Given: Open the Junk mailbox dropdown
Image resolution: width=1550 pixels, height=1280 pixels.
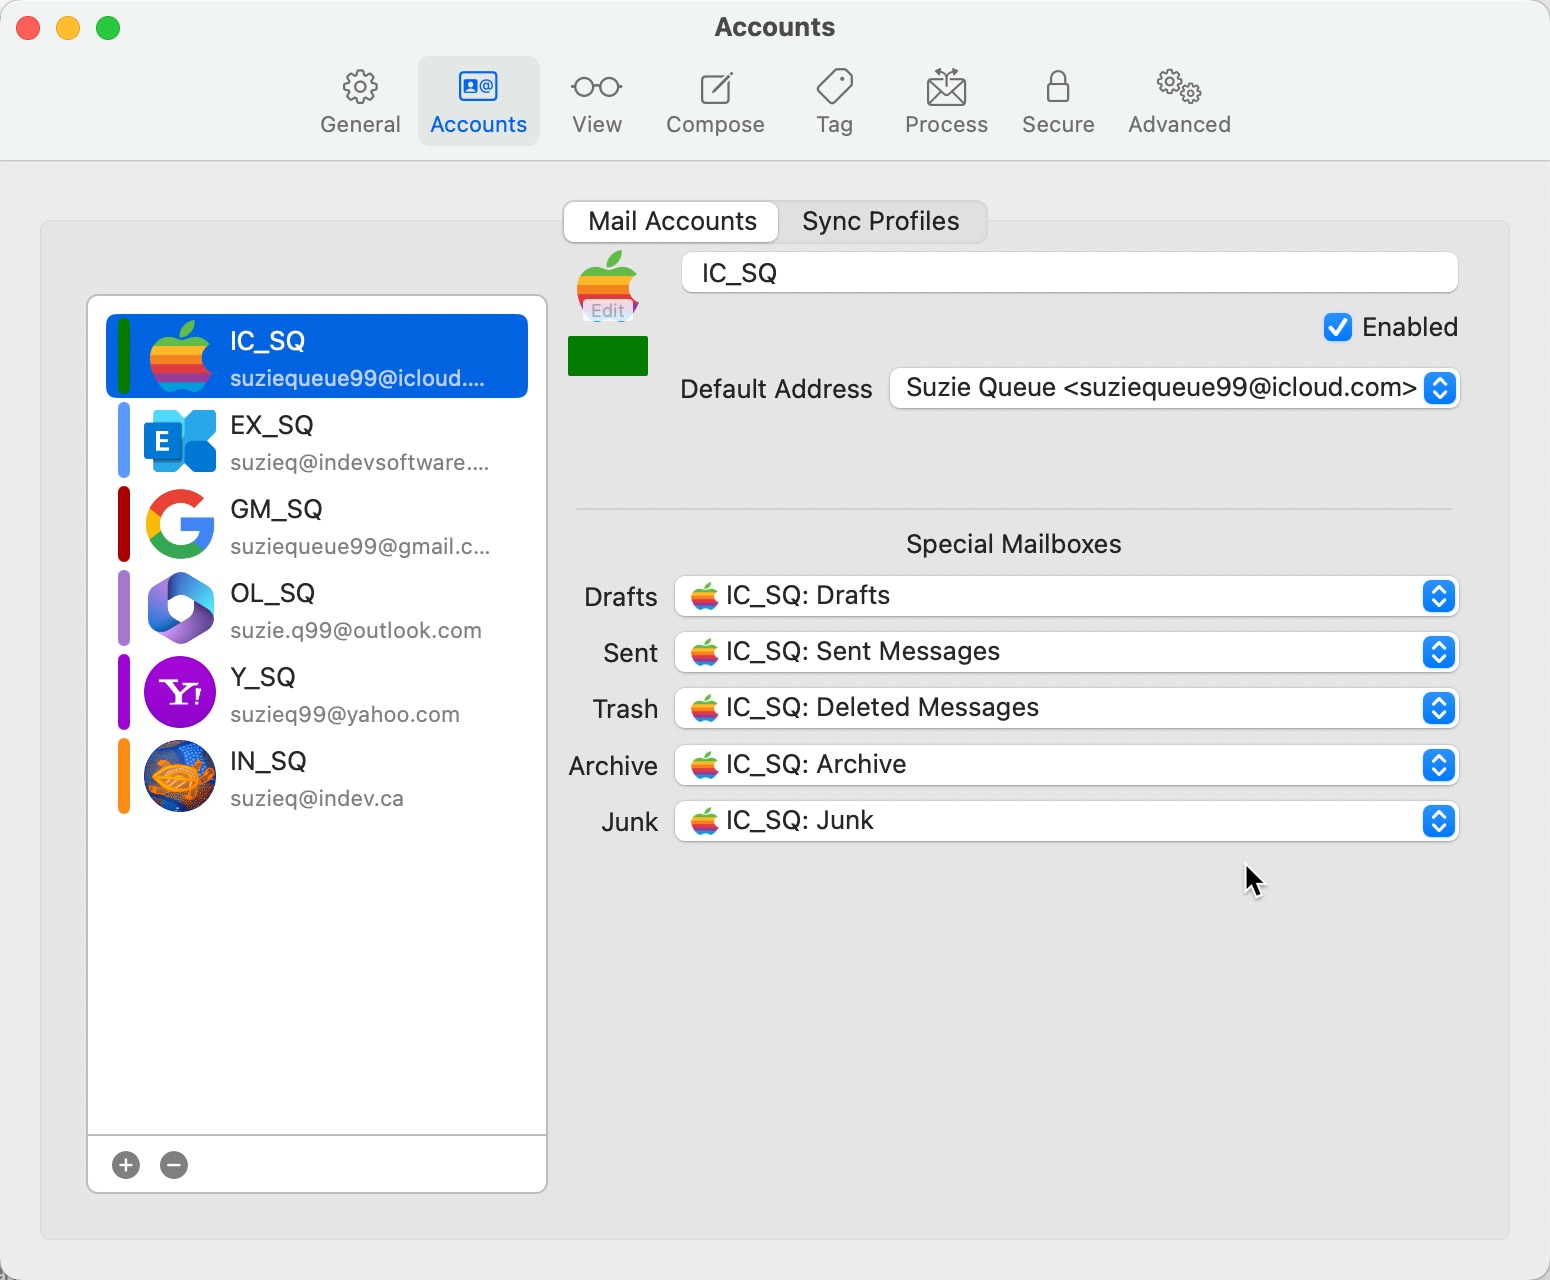Looking at the screenshot, I should tap(1066, 821).
